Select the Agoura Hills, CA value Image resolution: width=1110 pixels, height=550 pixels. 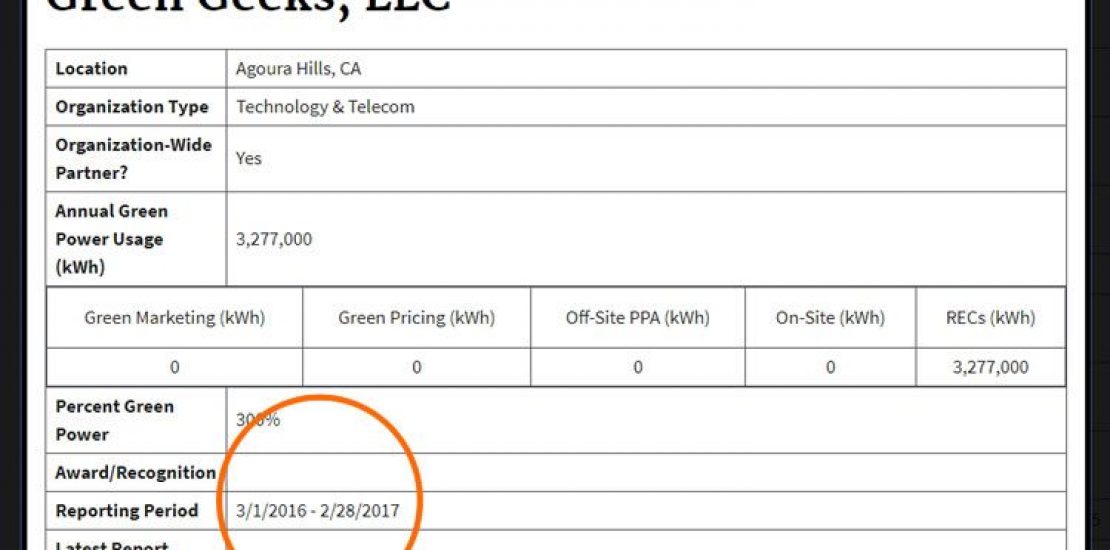298,69
